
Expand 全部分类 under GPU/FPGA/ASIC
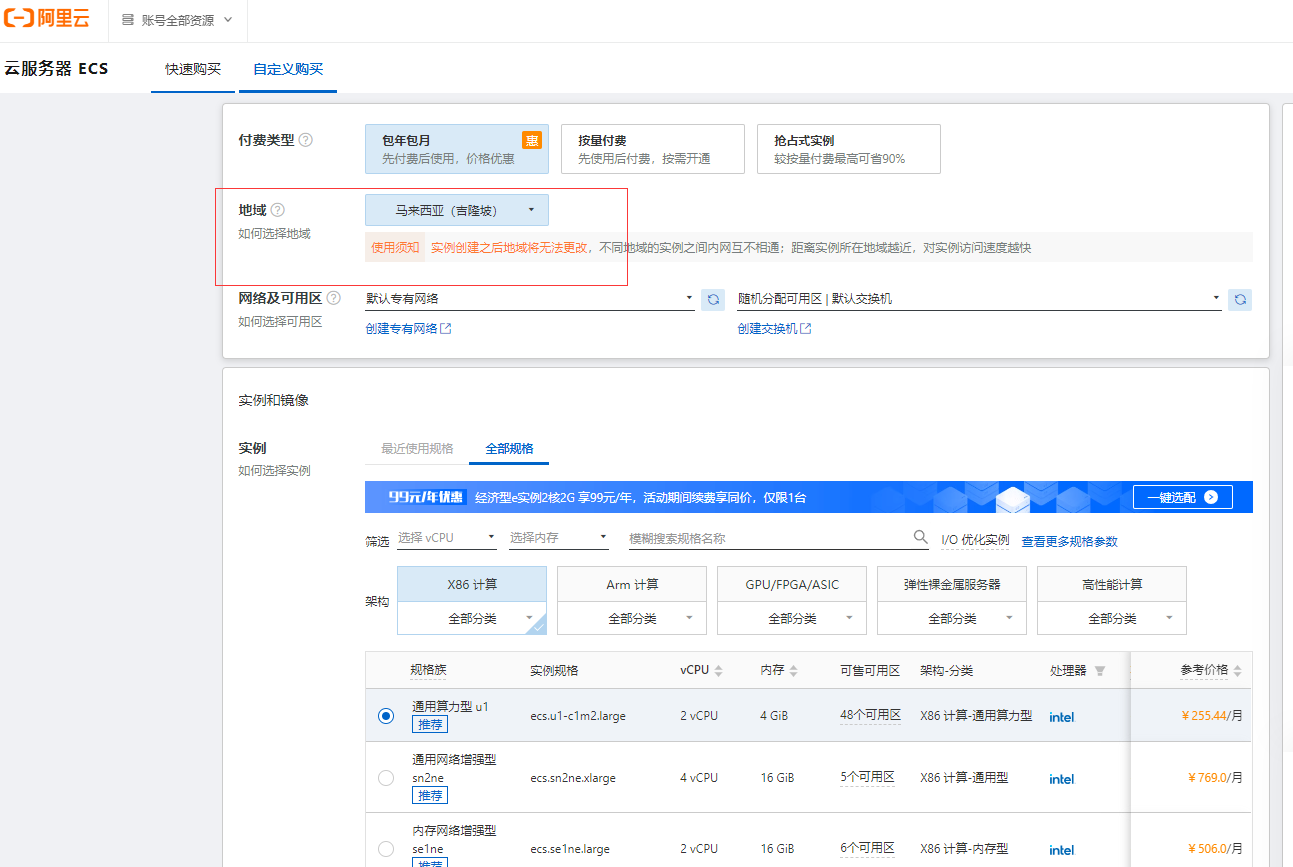pos(792,618)
